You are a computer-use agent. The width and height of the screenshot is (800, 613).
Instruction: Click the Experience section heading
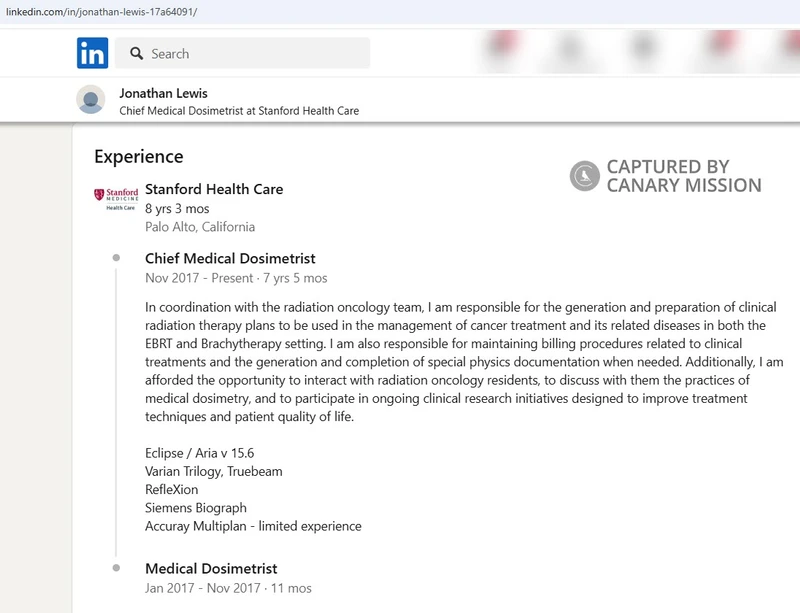(139, 156)
